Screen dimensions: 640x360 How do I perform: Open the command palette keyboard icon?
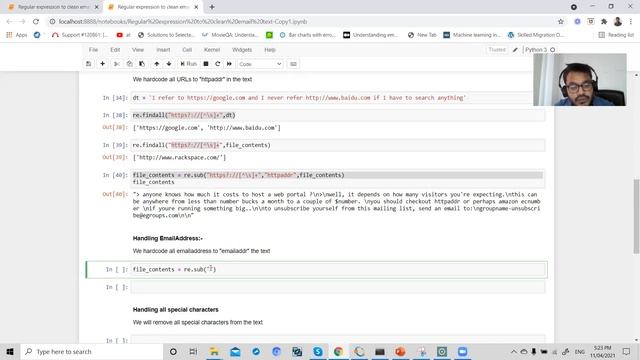pos(293,64)
